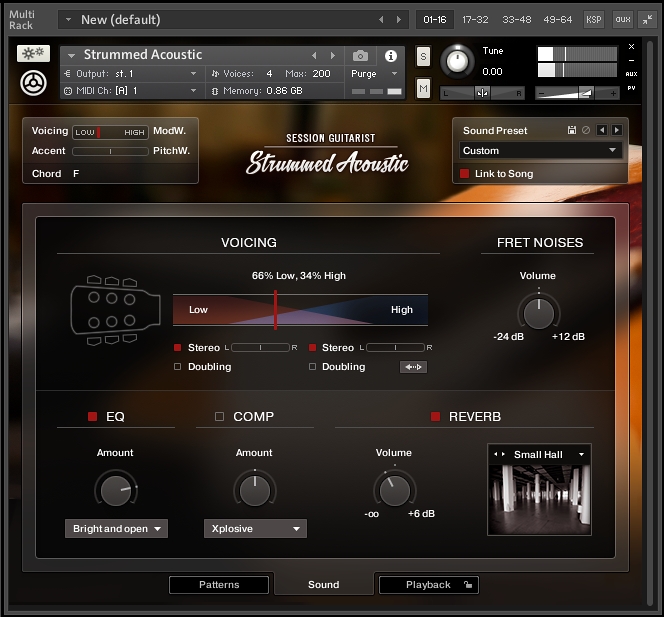Toggle Link to Song
This screenshot has height=617, width=664.
tap(465, 174)
